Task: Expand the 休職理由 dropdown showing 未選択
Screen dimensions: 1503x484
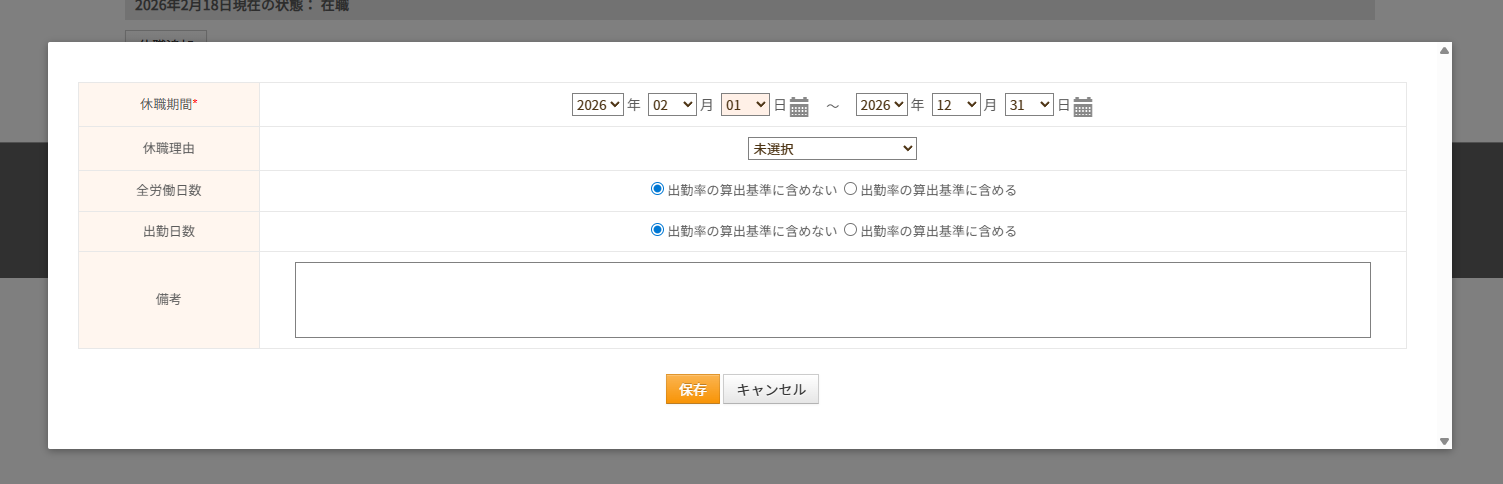Action: (832, 148)
